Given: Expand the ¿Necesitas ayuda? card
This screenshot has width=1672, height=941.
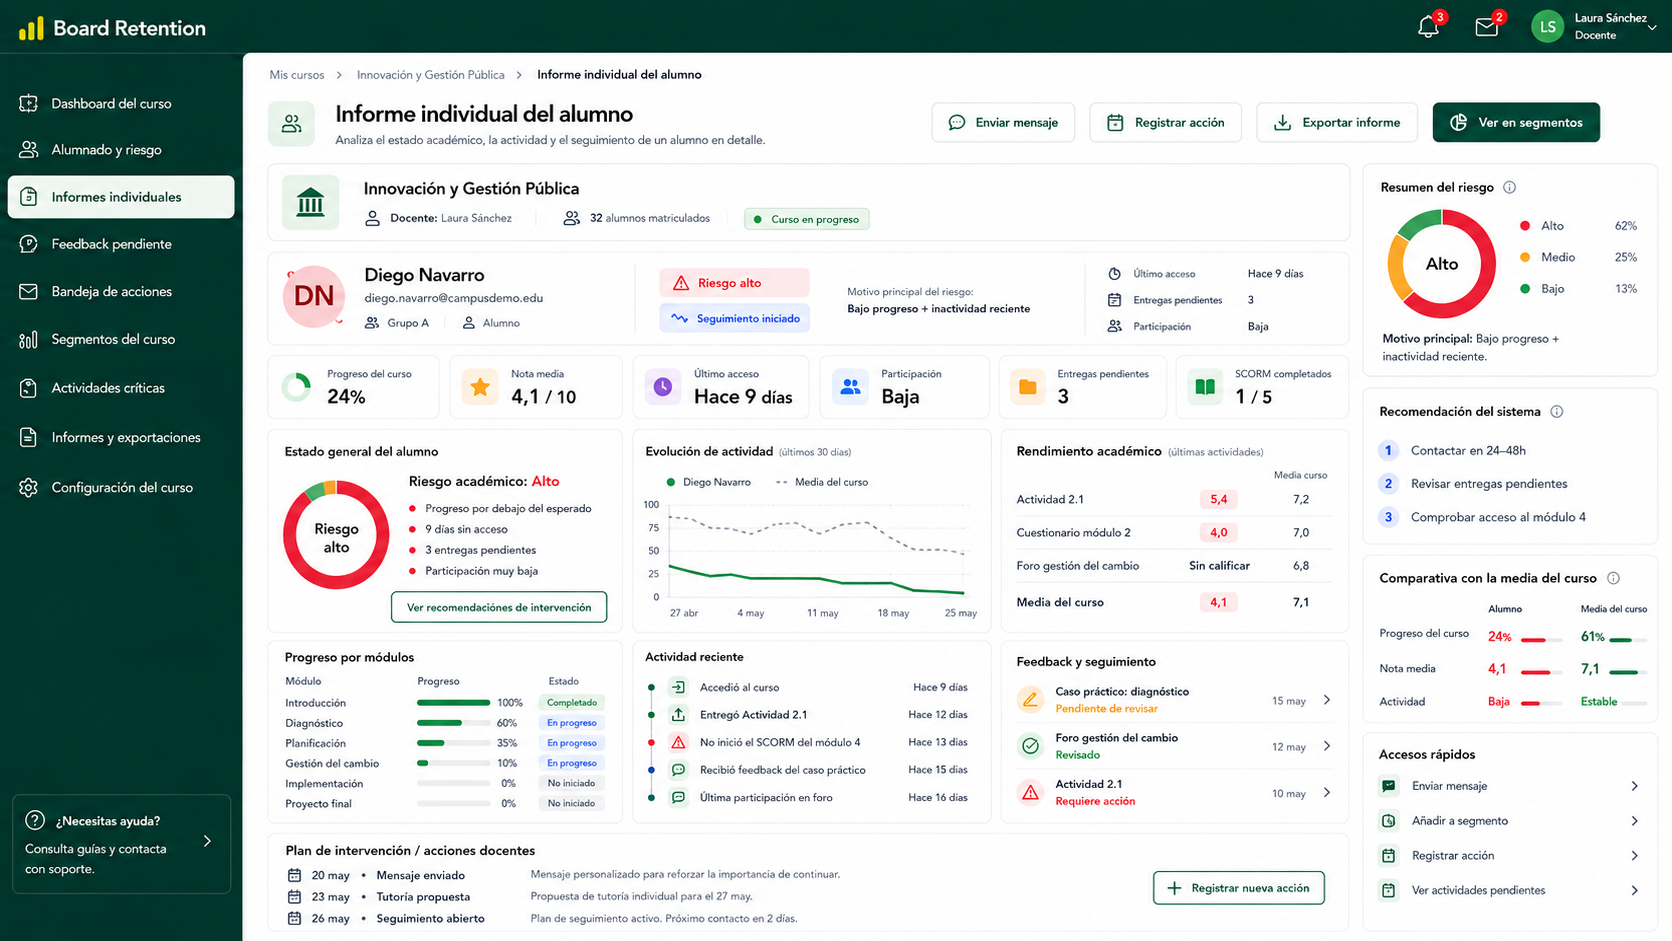Looking at the screenshot, I should pos(207,841).
